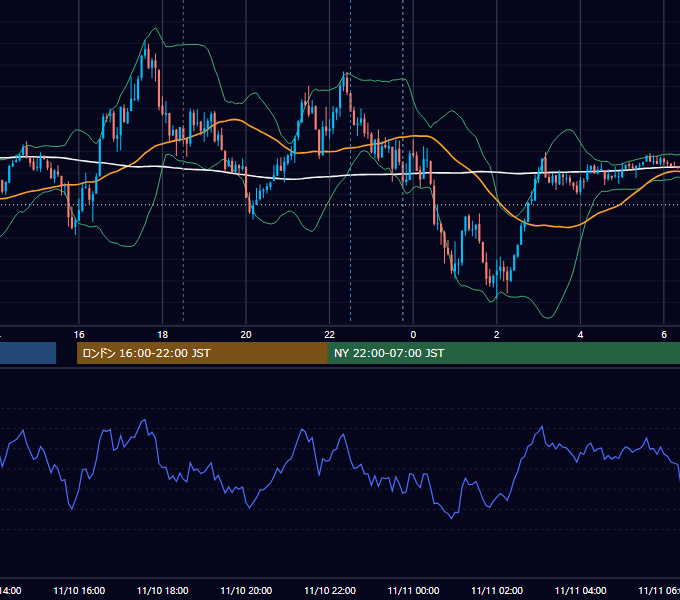Click the 11/11 04:00 date label
This screenshot has height=600, width=680.
(581, 590)
